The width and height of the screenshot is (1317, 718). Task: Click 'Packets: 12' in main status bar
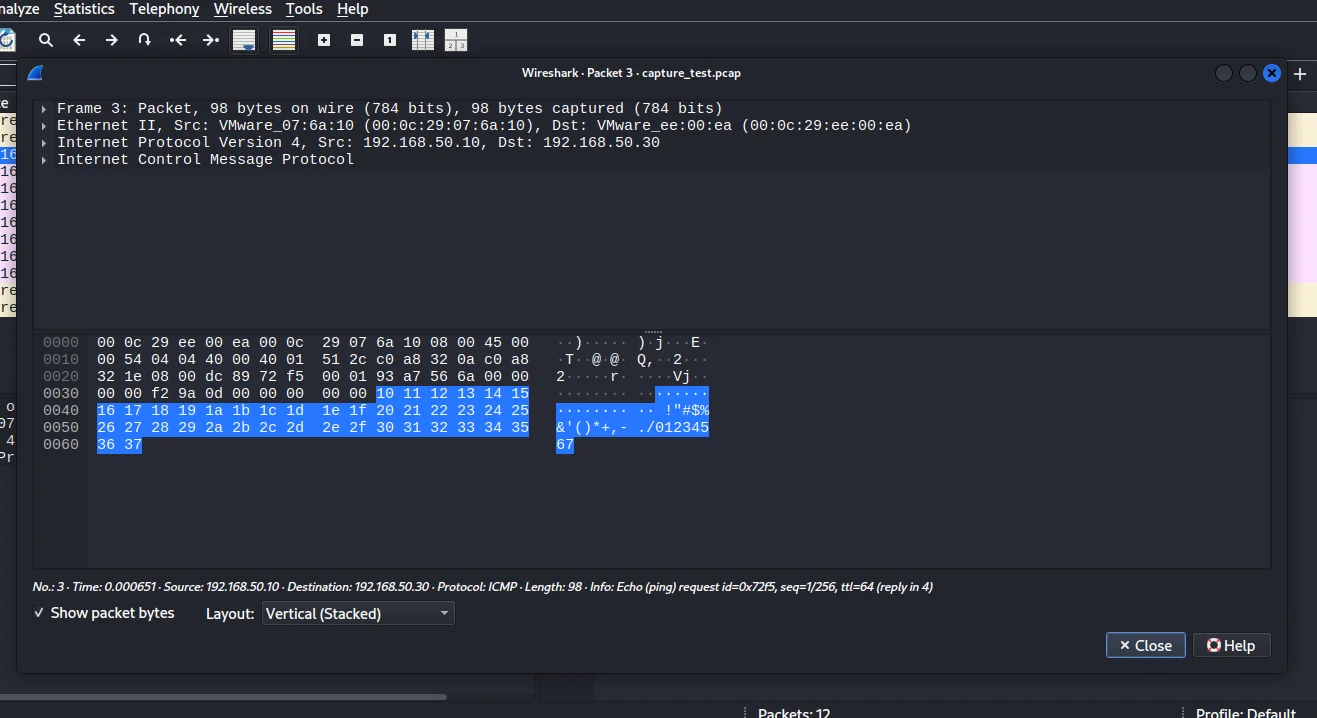click(x=794, y=713)
